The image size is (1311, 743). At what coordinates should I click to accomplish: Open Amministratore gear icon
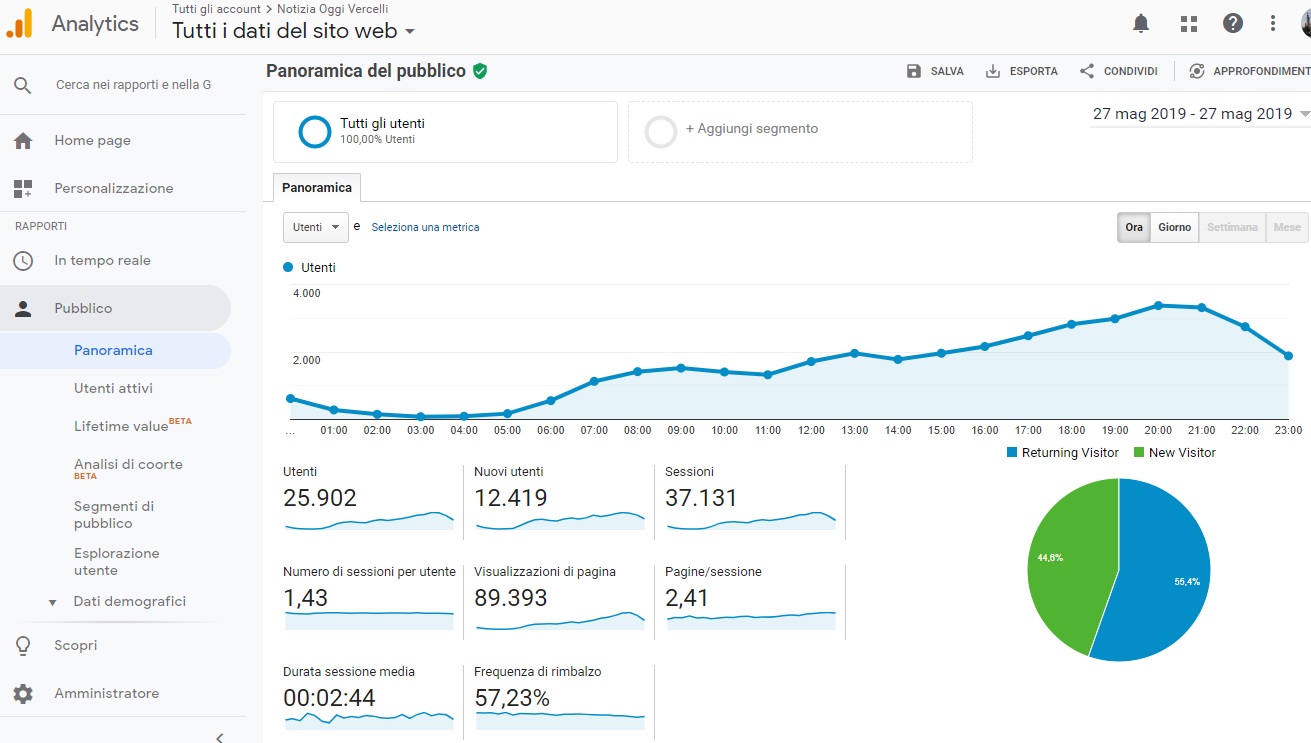[x=23, y=694]
